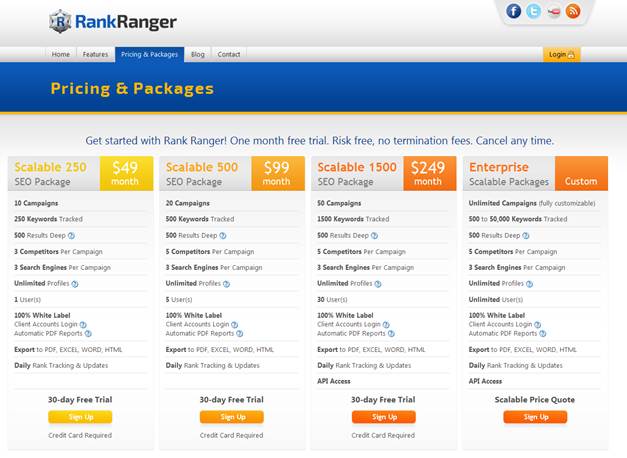Viewport: 627px width, 458px height.
Task: Show help for Scalable 1500 Automatic PDF Reports
Action: coord(391,334)
